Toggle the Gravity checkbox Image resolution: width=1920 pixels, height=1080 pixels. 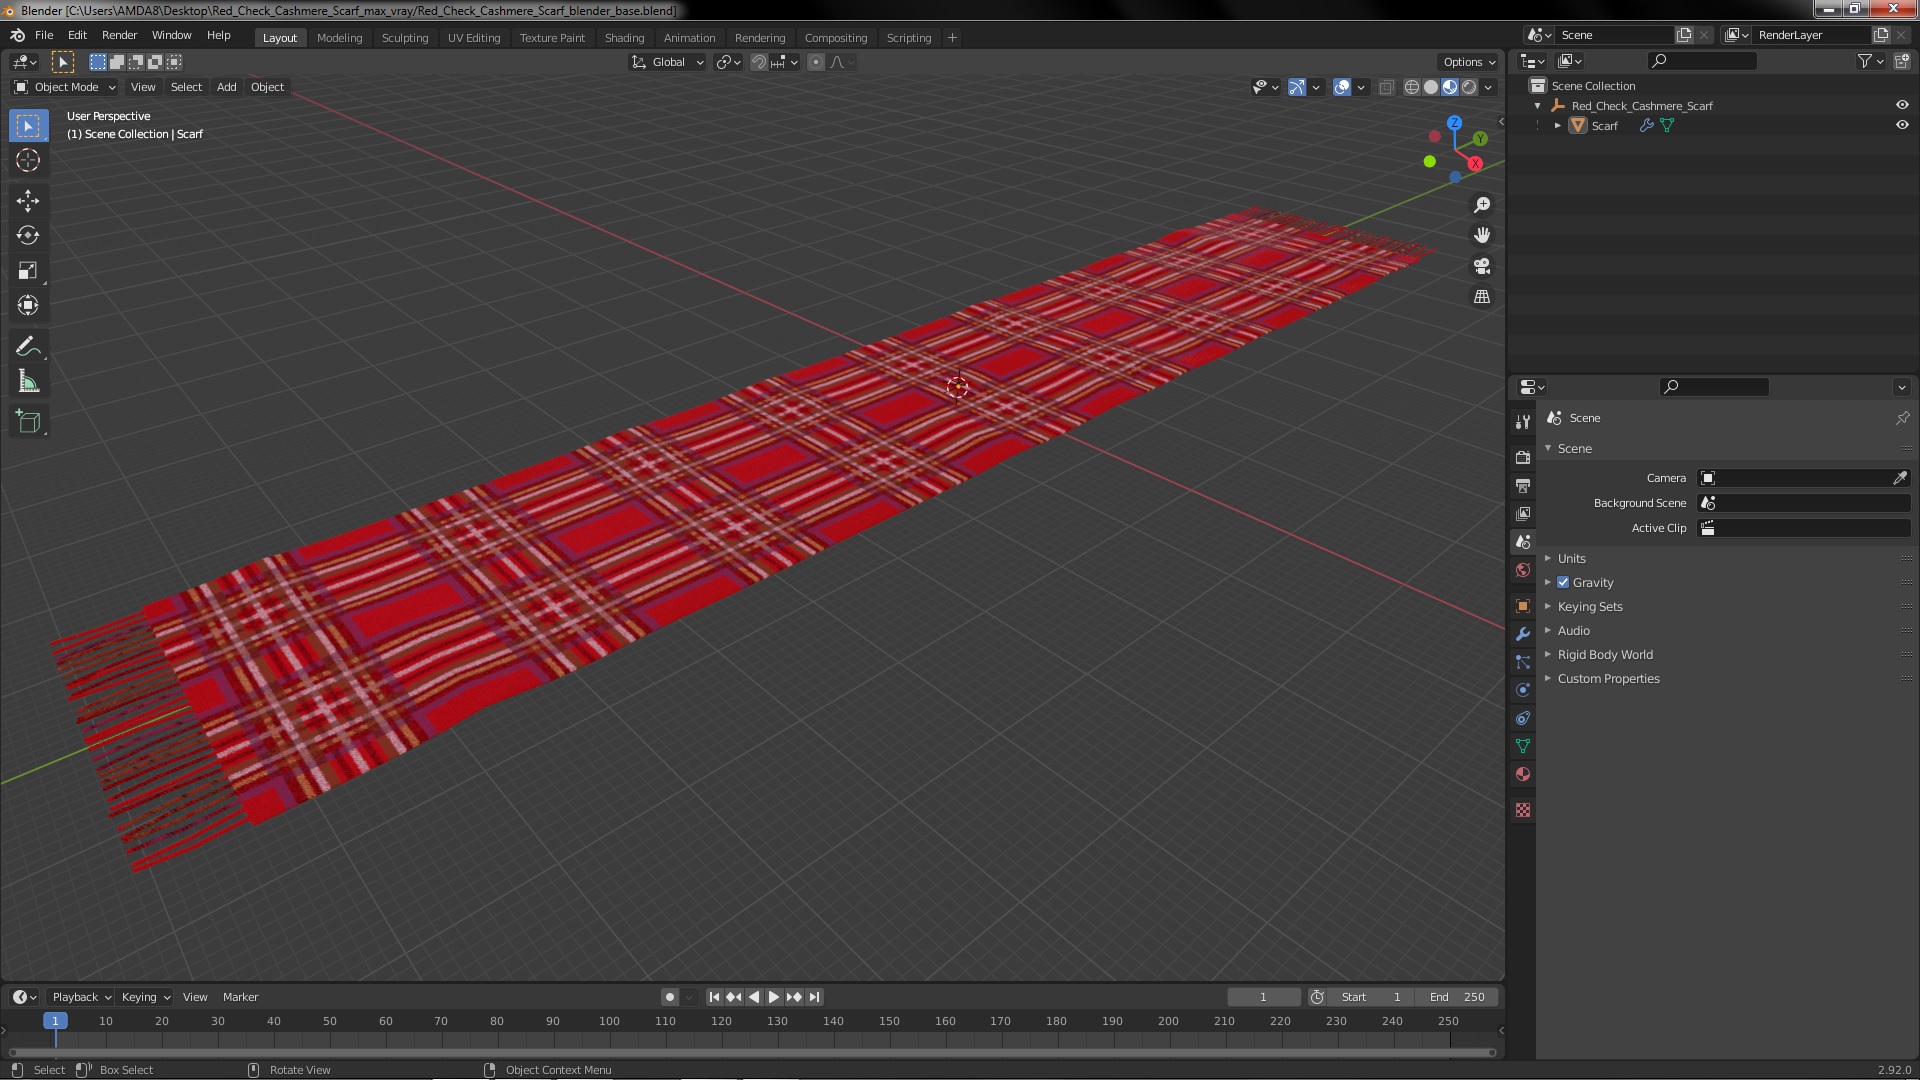pos(1563,583)
